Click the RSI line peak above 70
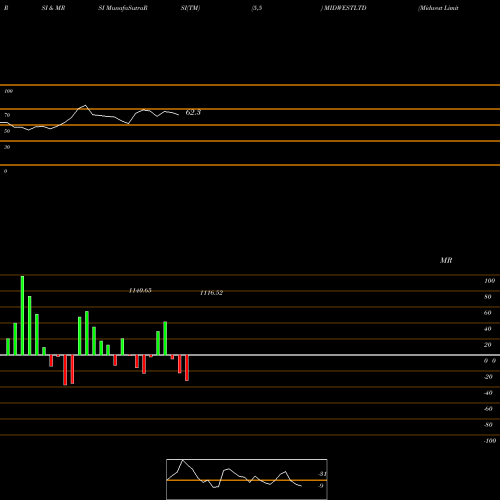The image size is (500, 500). click(x=85, y=106)
